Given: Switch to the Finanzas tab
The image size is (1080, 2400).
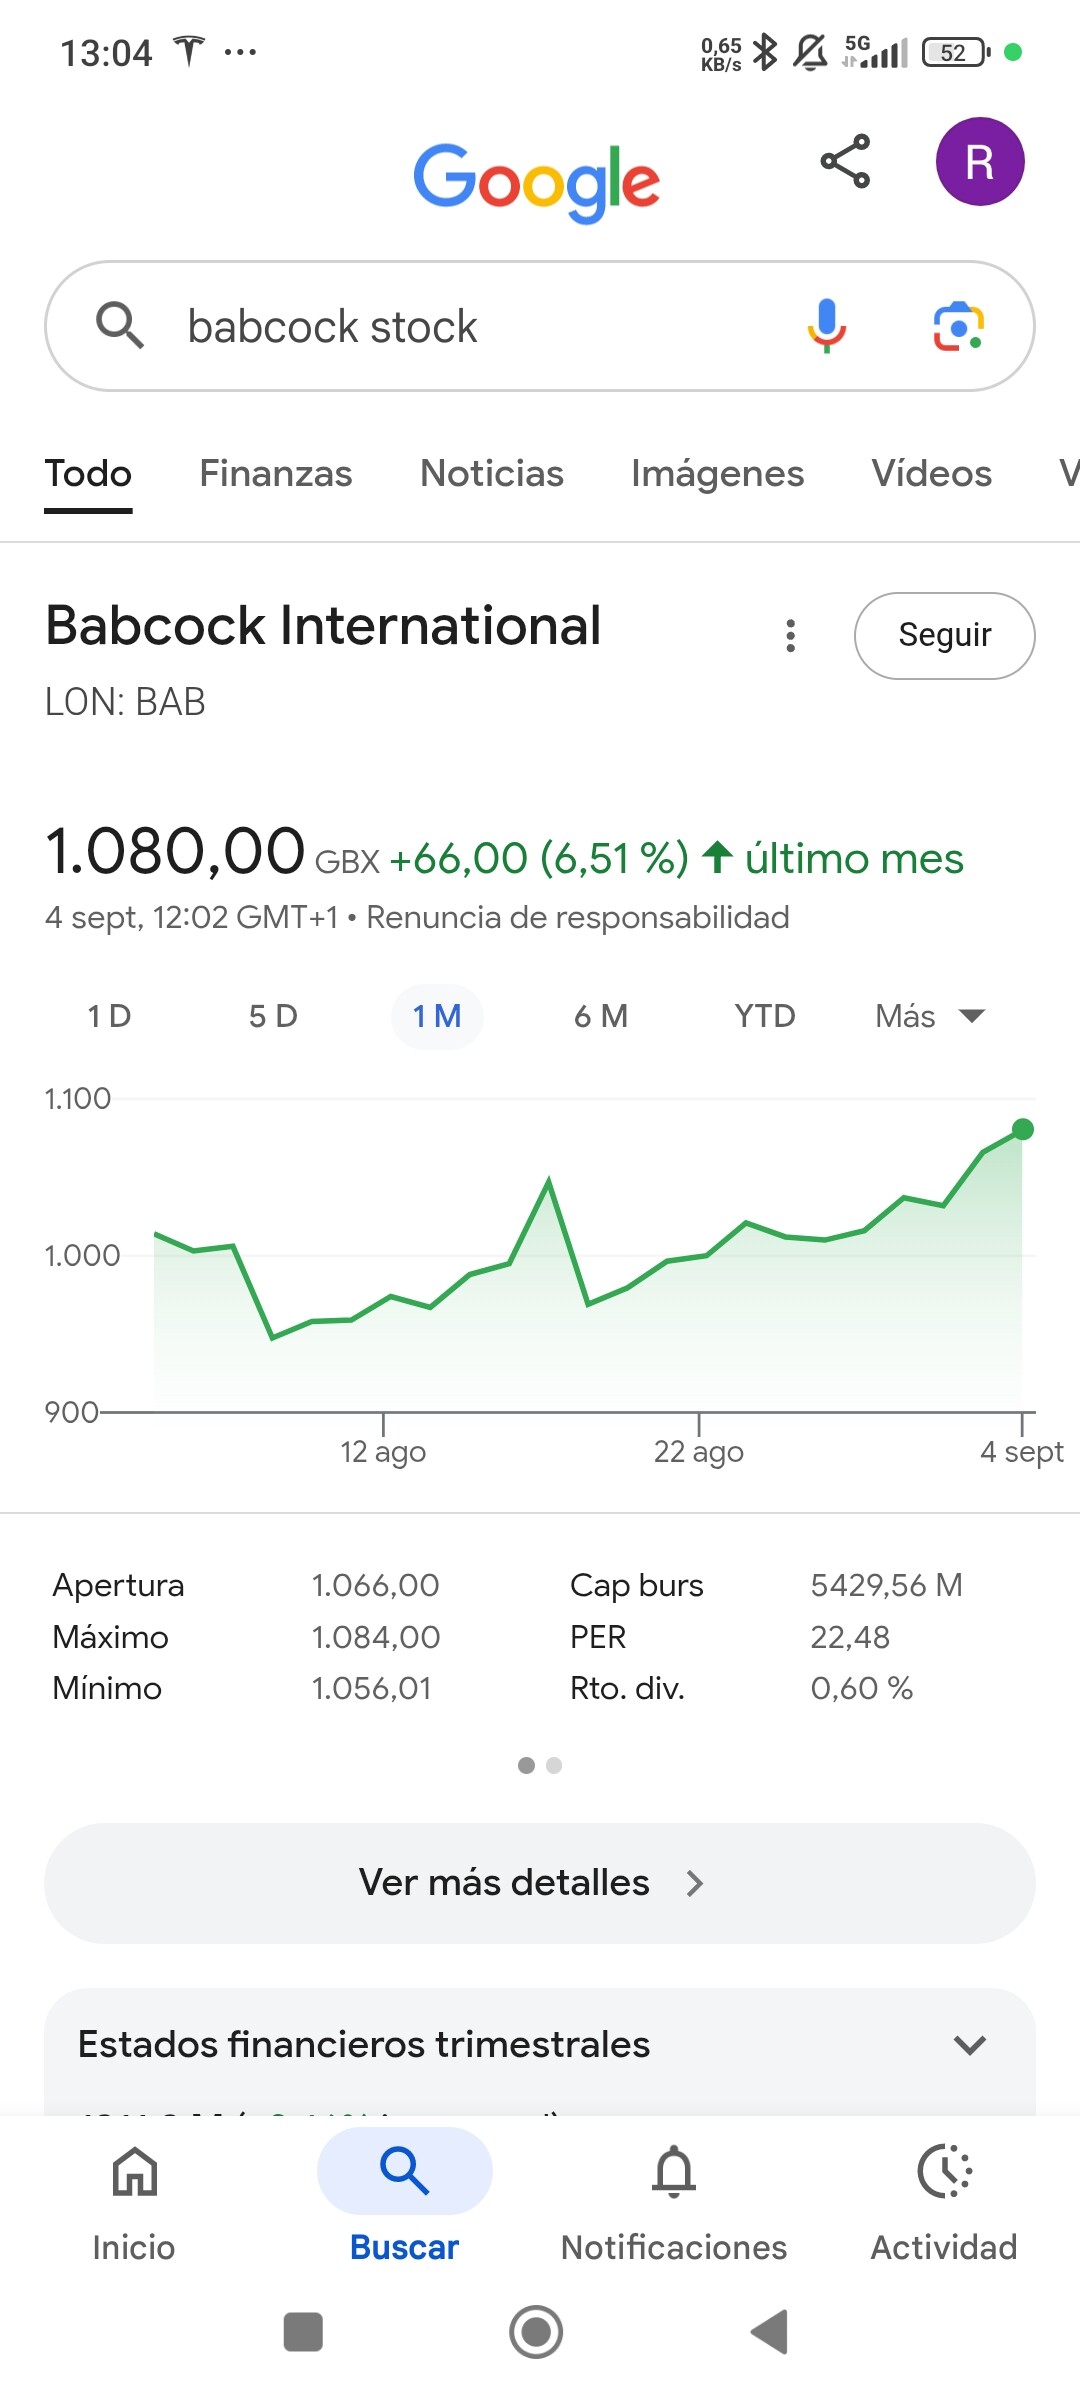Looking at the screenshot, I should click(x=275, y=474).
